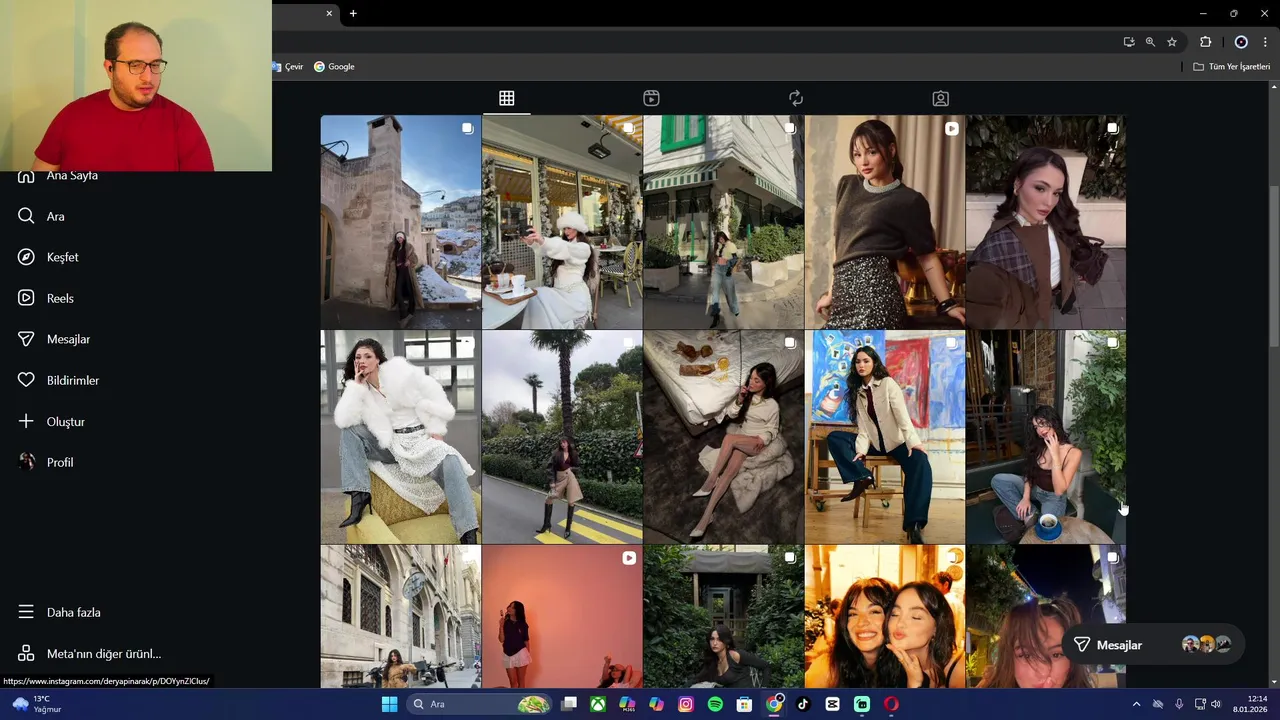Image resolution: width=1280 pixels, height=720 pixels.
Task: Open the plaid jacket portrait post
Action: [x=1045, y=222]
